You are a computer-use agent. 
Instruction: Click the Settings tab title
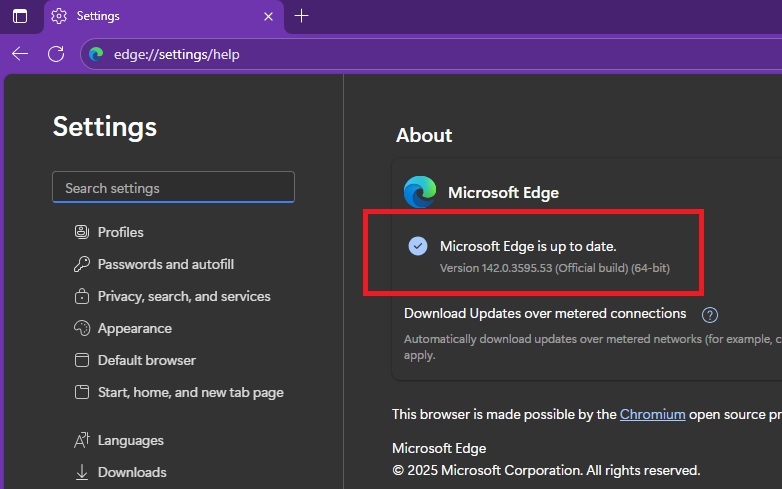98,16
